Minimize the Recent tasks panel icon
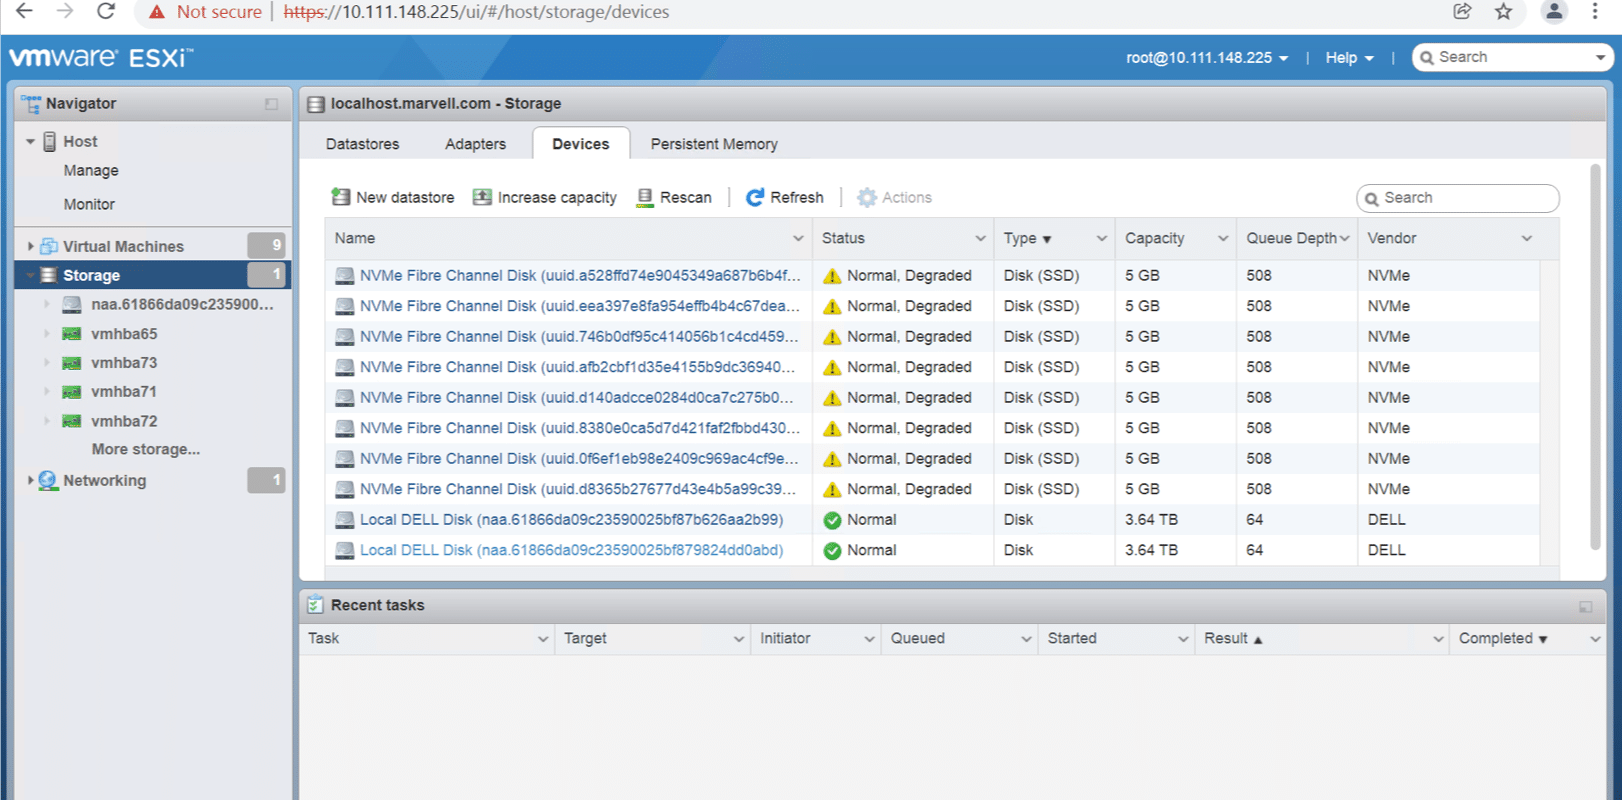Screen dimensions: 1622x800 point(1585,606)
